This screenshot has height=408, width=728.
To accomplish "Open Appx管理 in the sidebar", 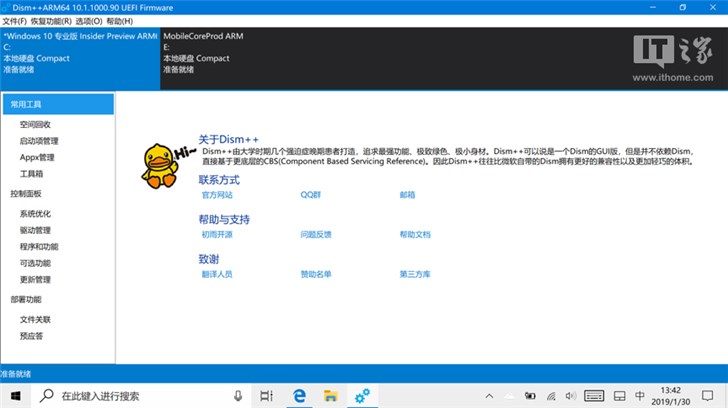I will click(37, 157).
